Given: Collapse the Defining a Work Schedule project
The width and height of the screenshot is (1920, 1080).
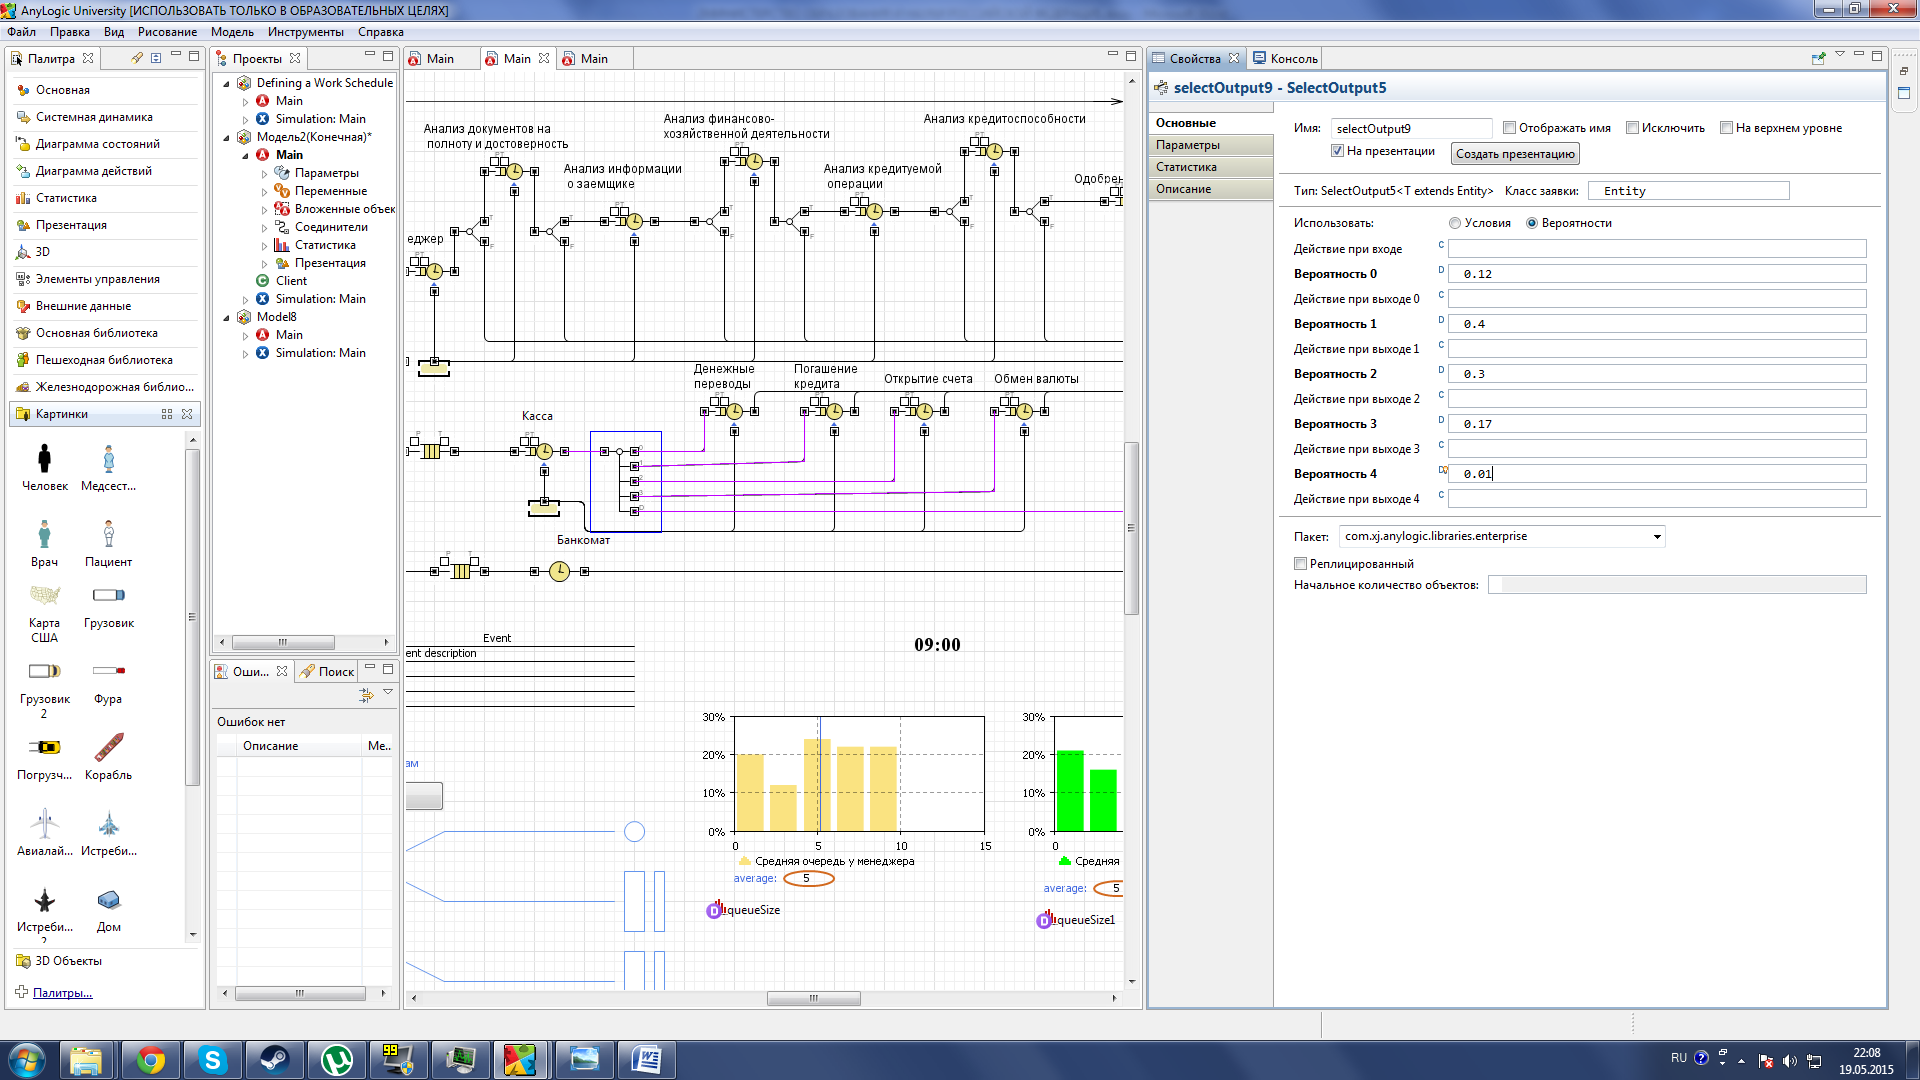Looking at the screenshot, I should pos(227,84).
